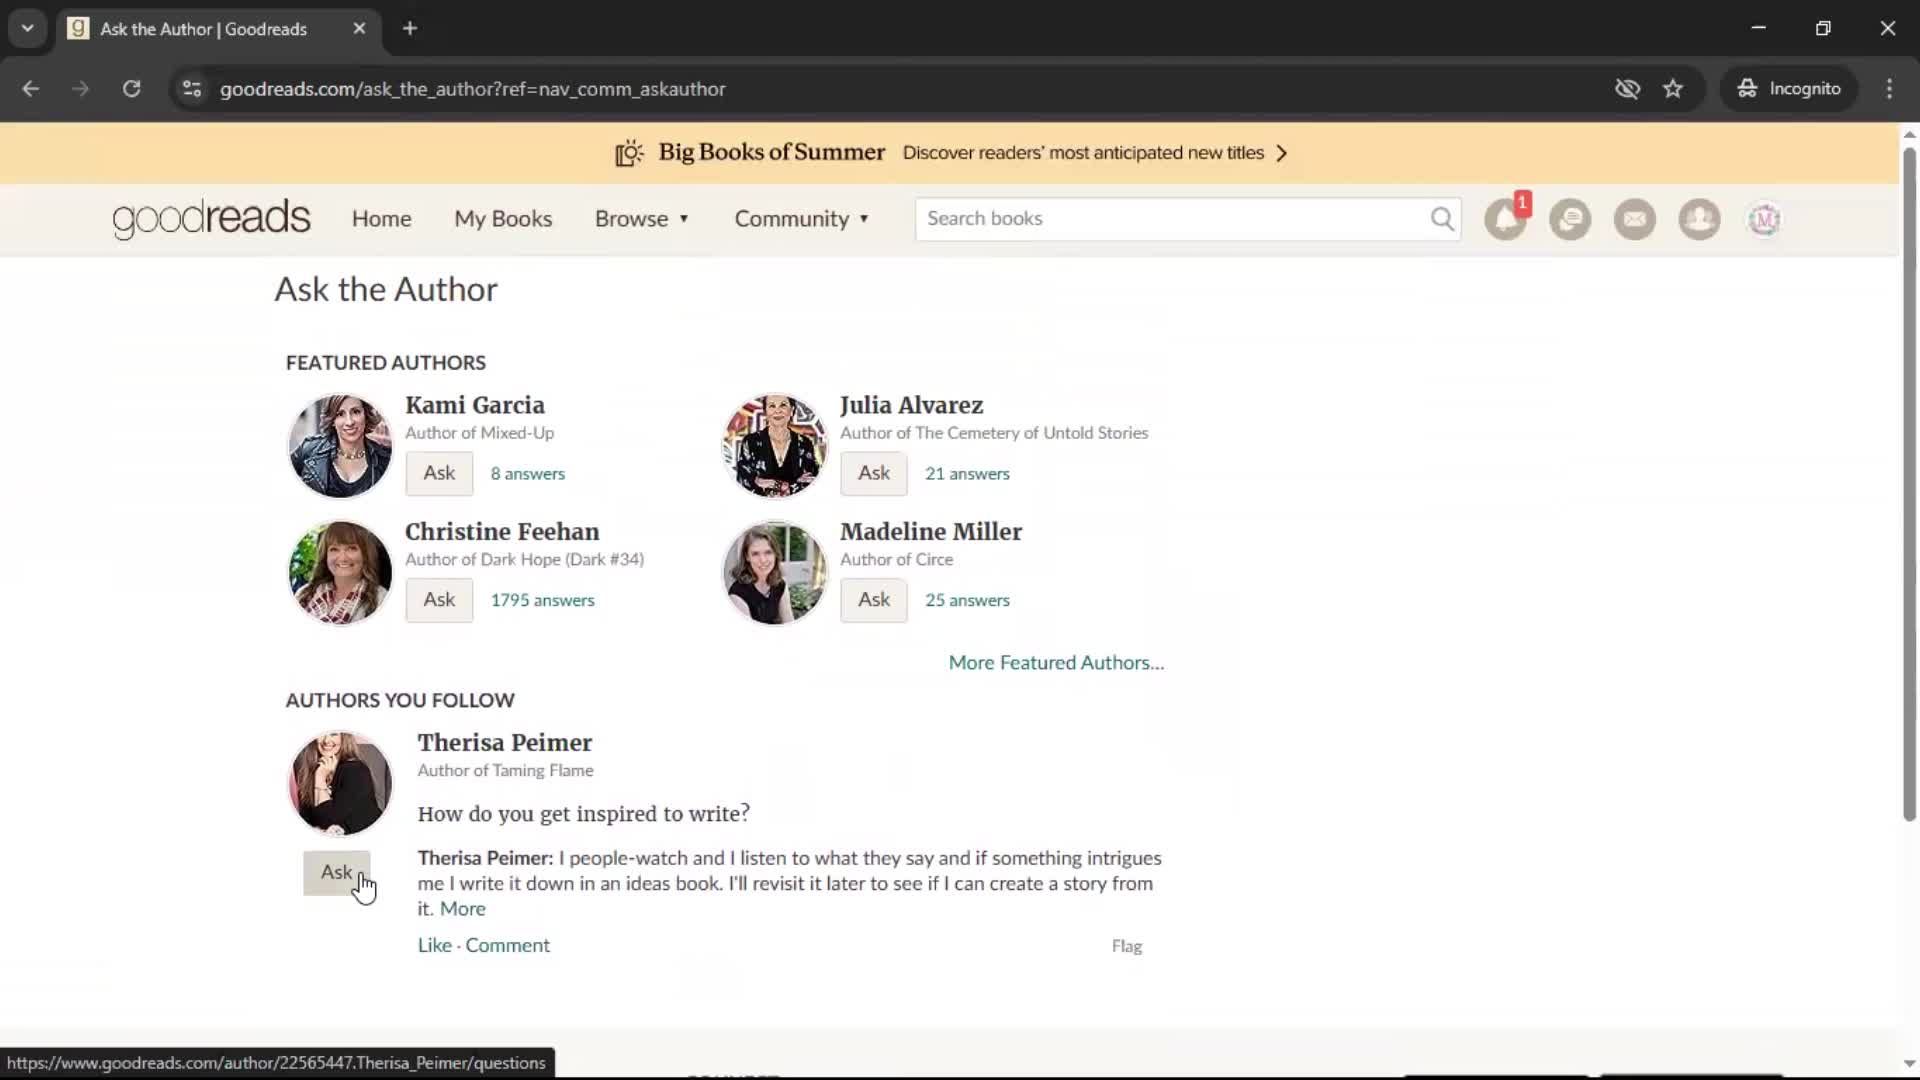Screen dimensions: 1920x1080
Task: Click the 'Big Books of Summer' banner title
Action: (772, 152)
